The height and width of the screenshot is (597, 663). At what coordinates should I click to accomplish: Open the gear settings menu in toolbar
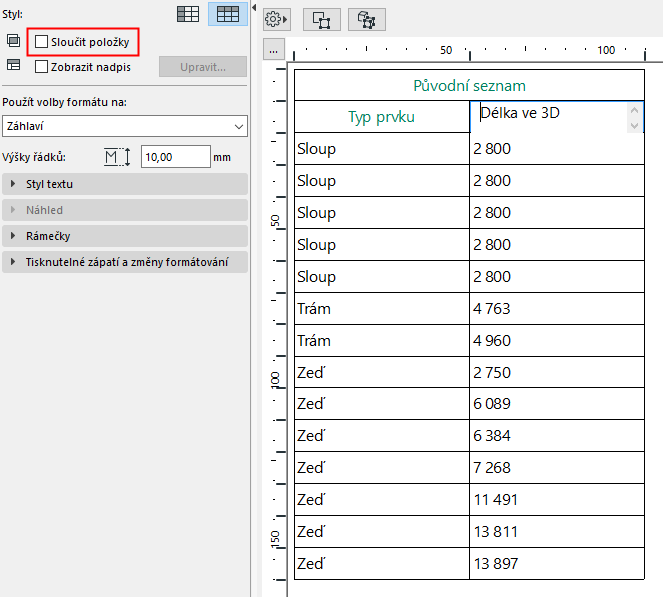point(275,19)
